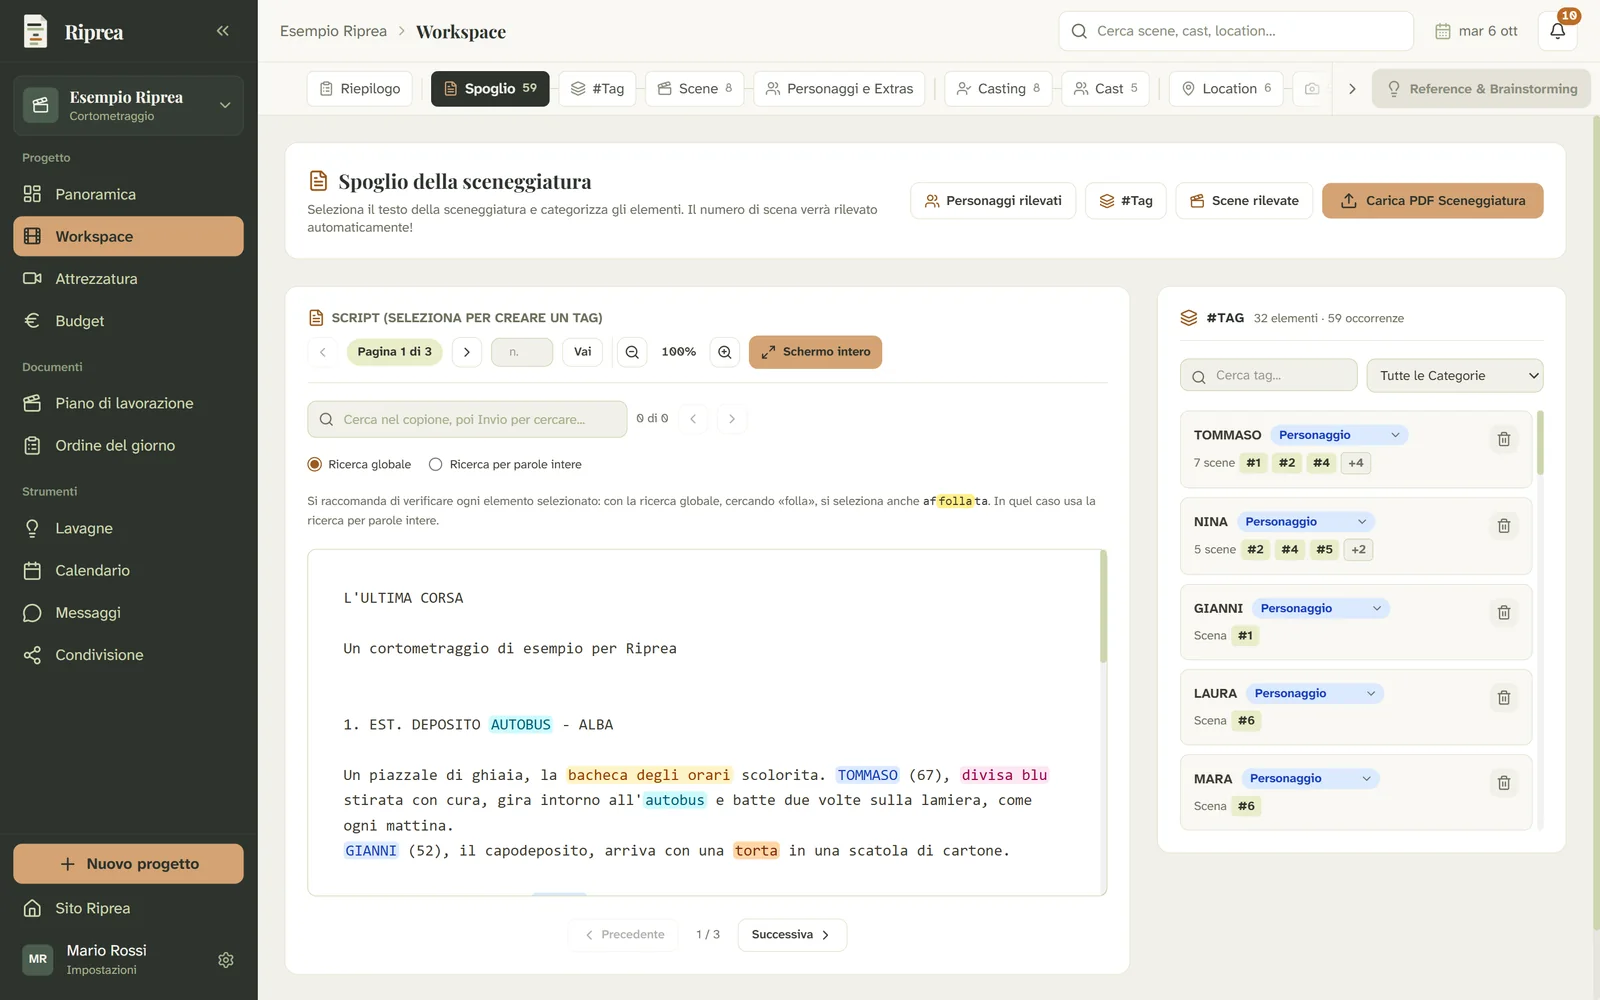Click Carica PDF Sceneggiatura button

tap(1432, 201)
